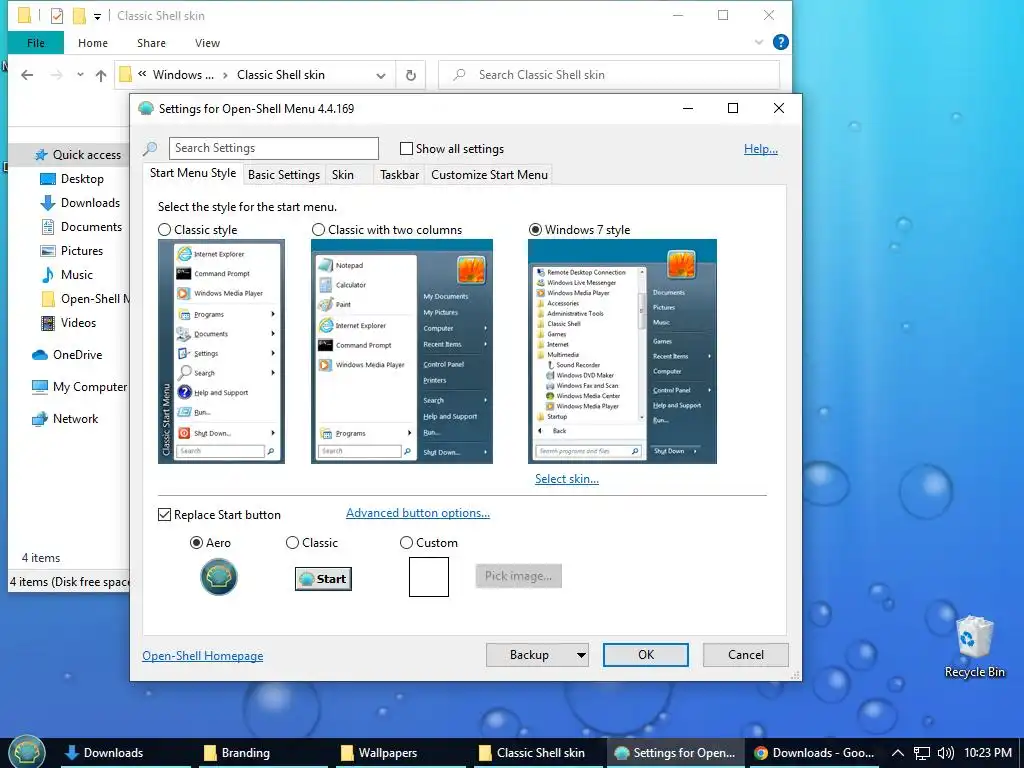Click the volume icon in the system tray
This screenshot has width=1024, height=768.
(x=945, y=753)
